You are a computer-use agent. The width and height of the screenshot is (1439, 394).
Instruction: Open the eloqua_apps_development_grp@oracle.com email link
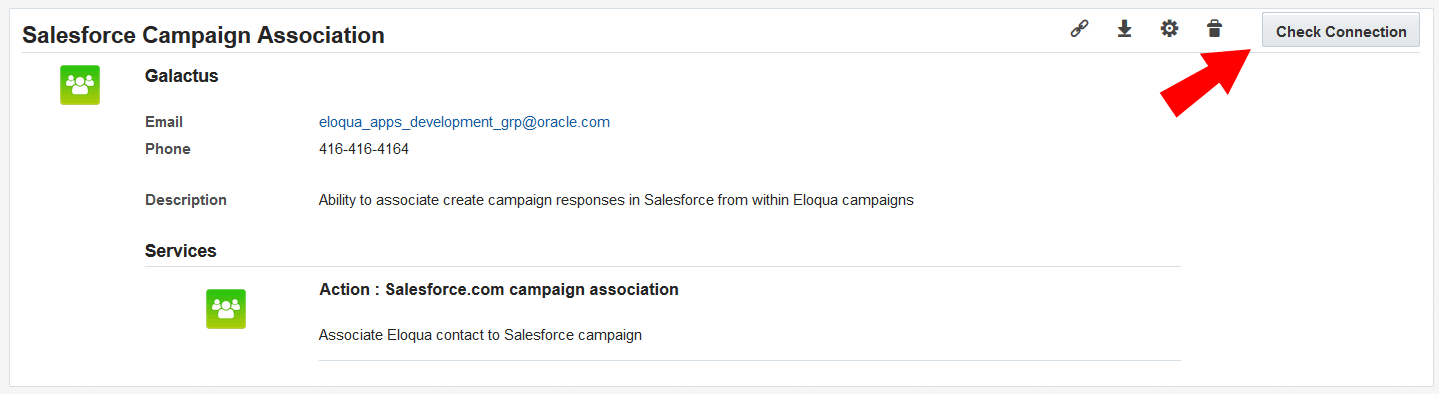[x=464, y=122]
